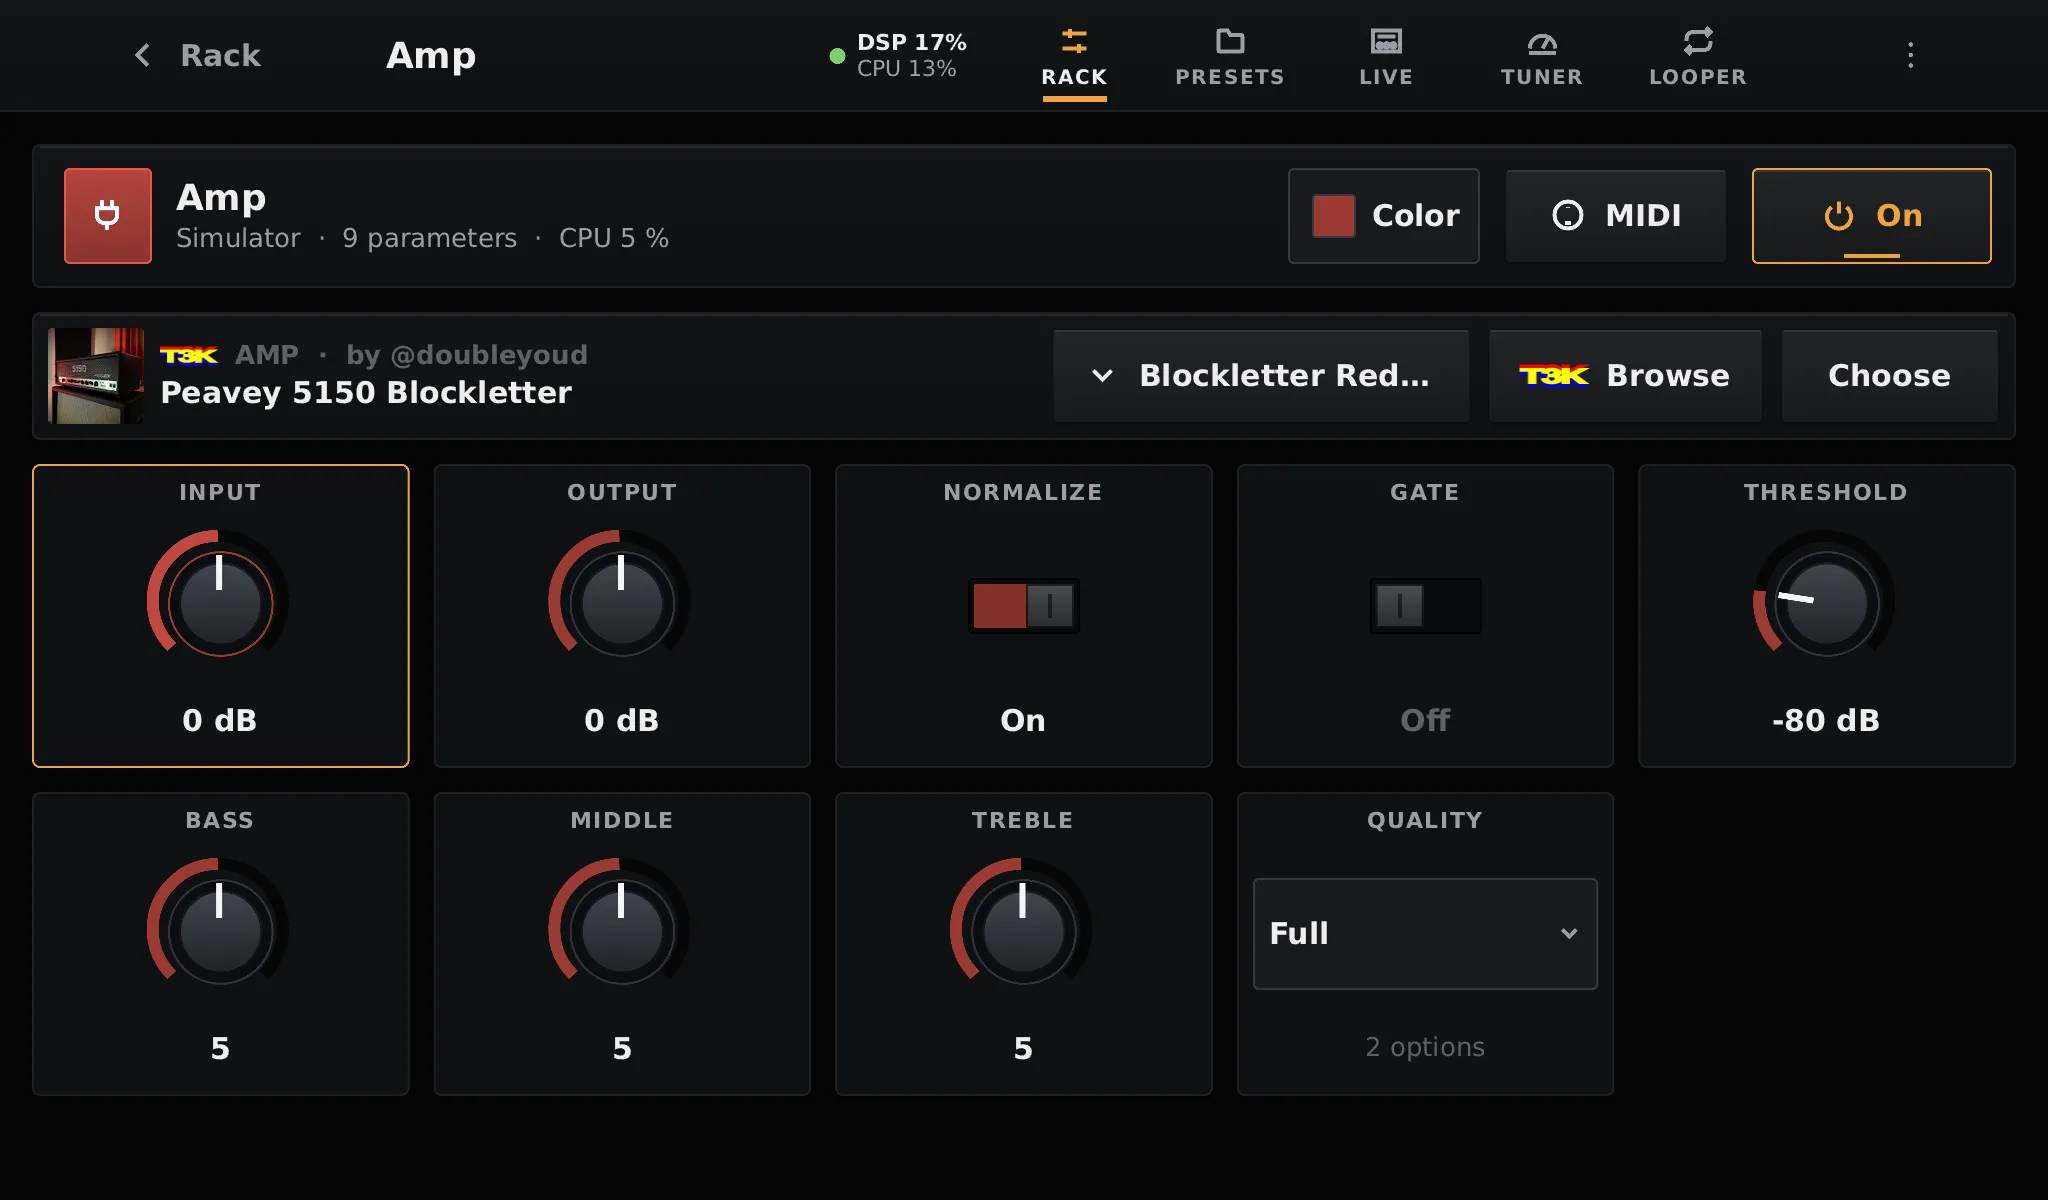Click the BASS value 5
This screenshot has height=1200, width=2048.
(x=220, y=1048)
